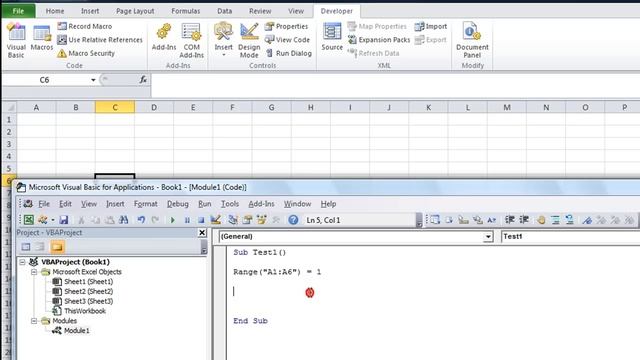This screenshot has height=360, width=640.
Task: Click View Code icon in Project pane
Action: (26, 247)
